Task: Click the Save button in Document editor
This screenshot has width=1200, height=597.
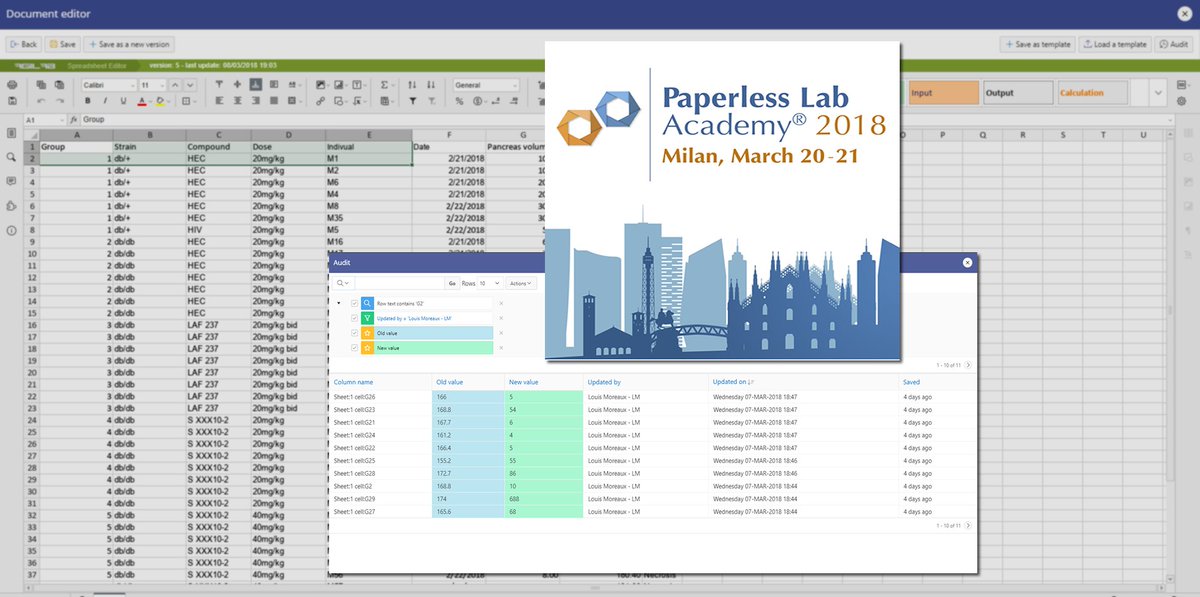Action: pyautogui.click(x=62, y=44)
